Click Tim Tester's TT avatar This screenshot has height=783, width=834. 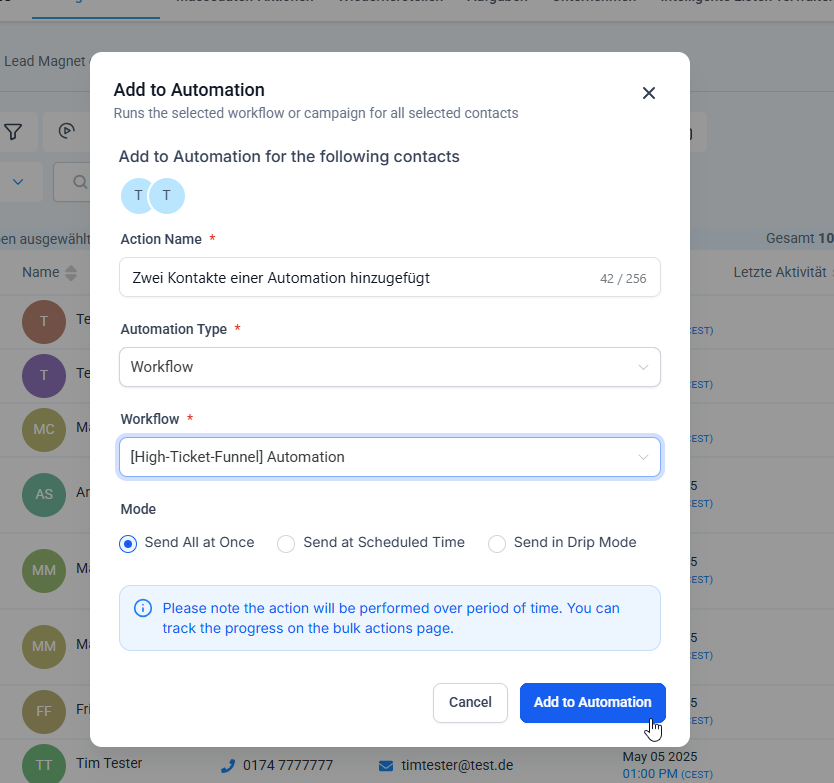(x=43, y=764)
